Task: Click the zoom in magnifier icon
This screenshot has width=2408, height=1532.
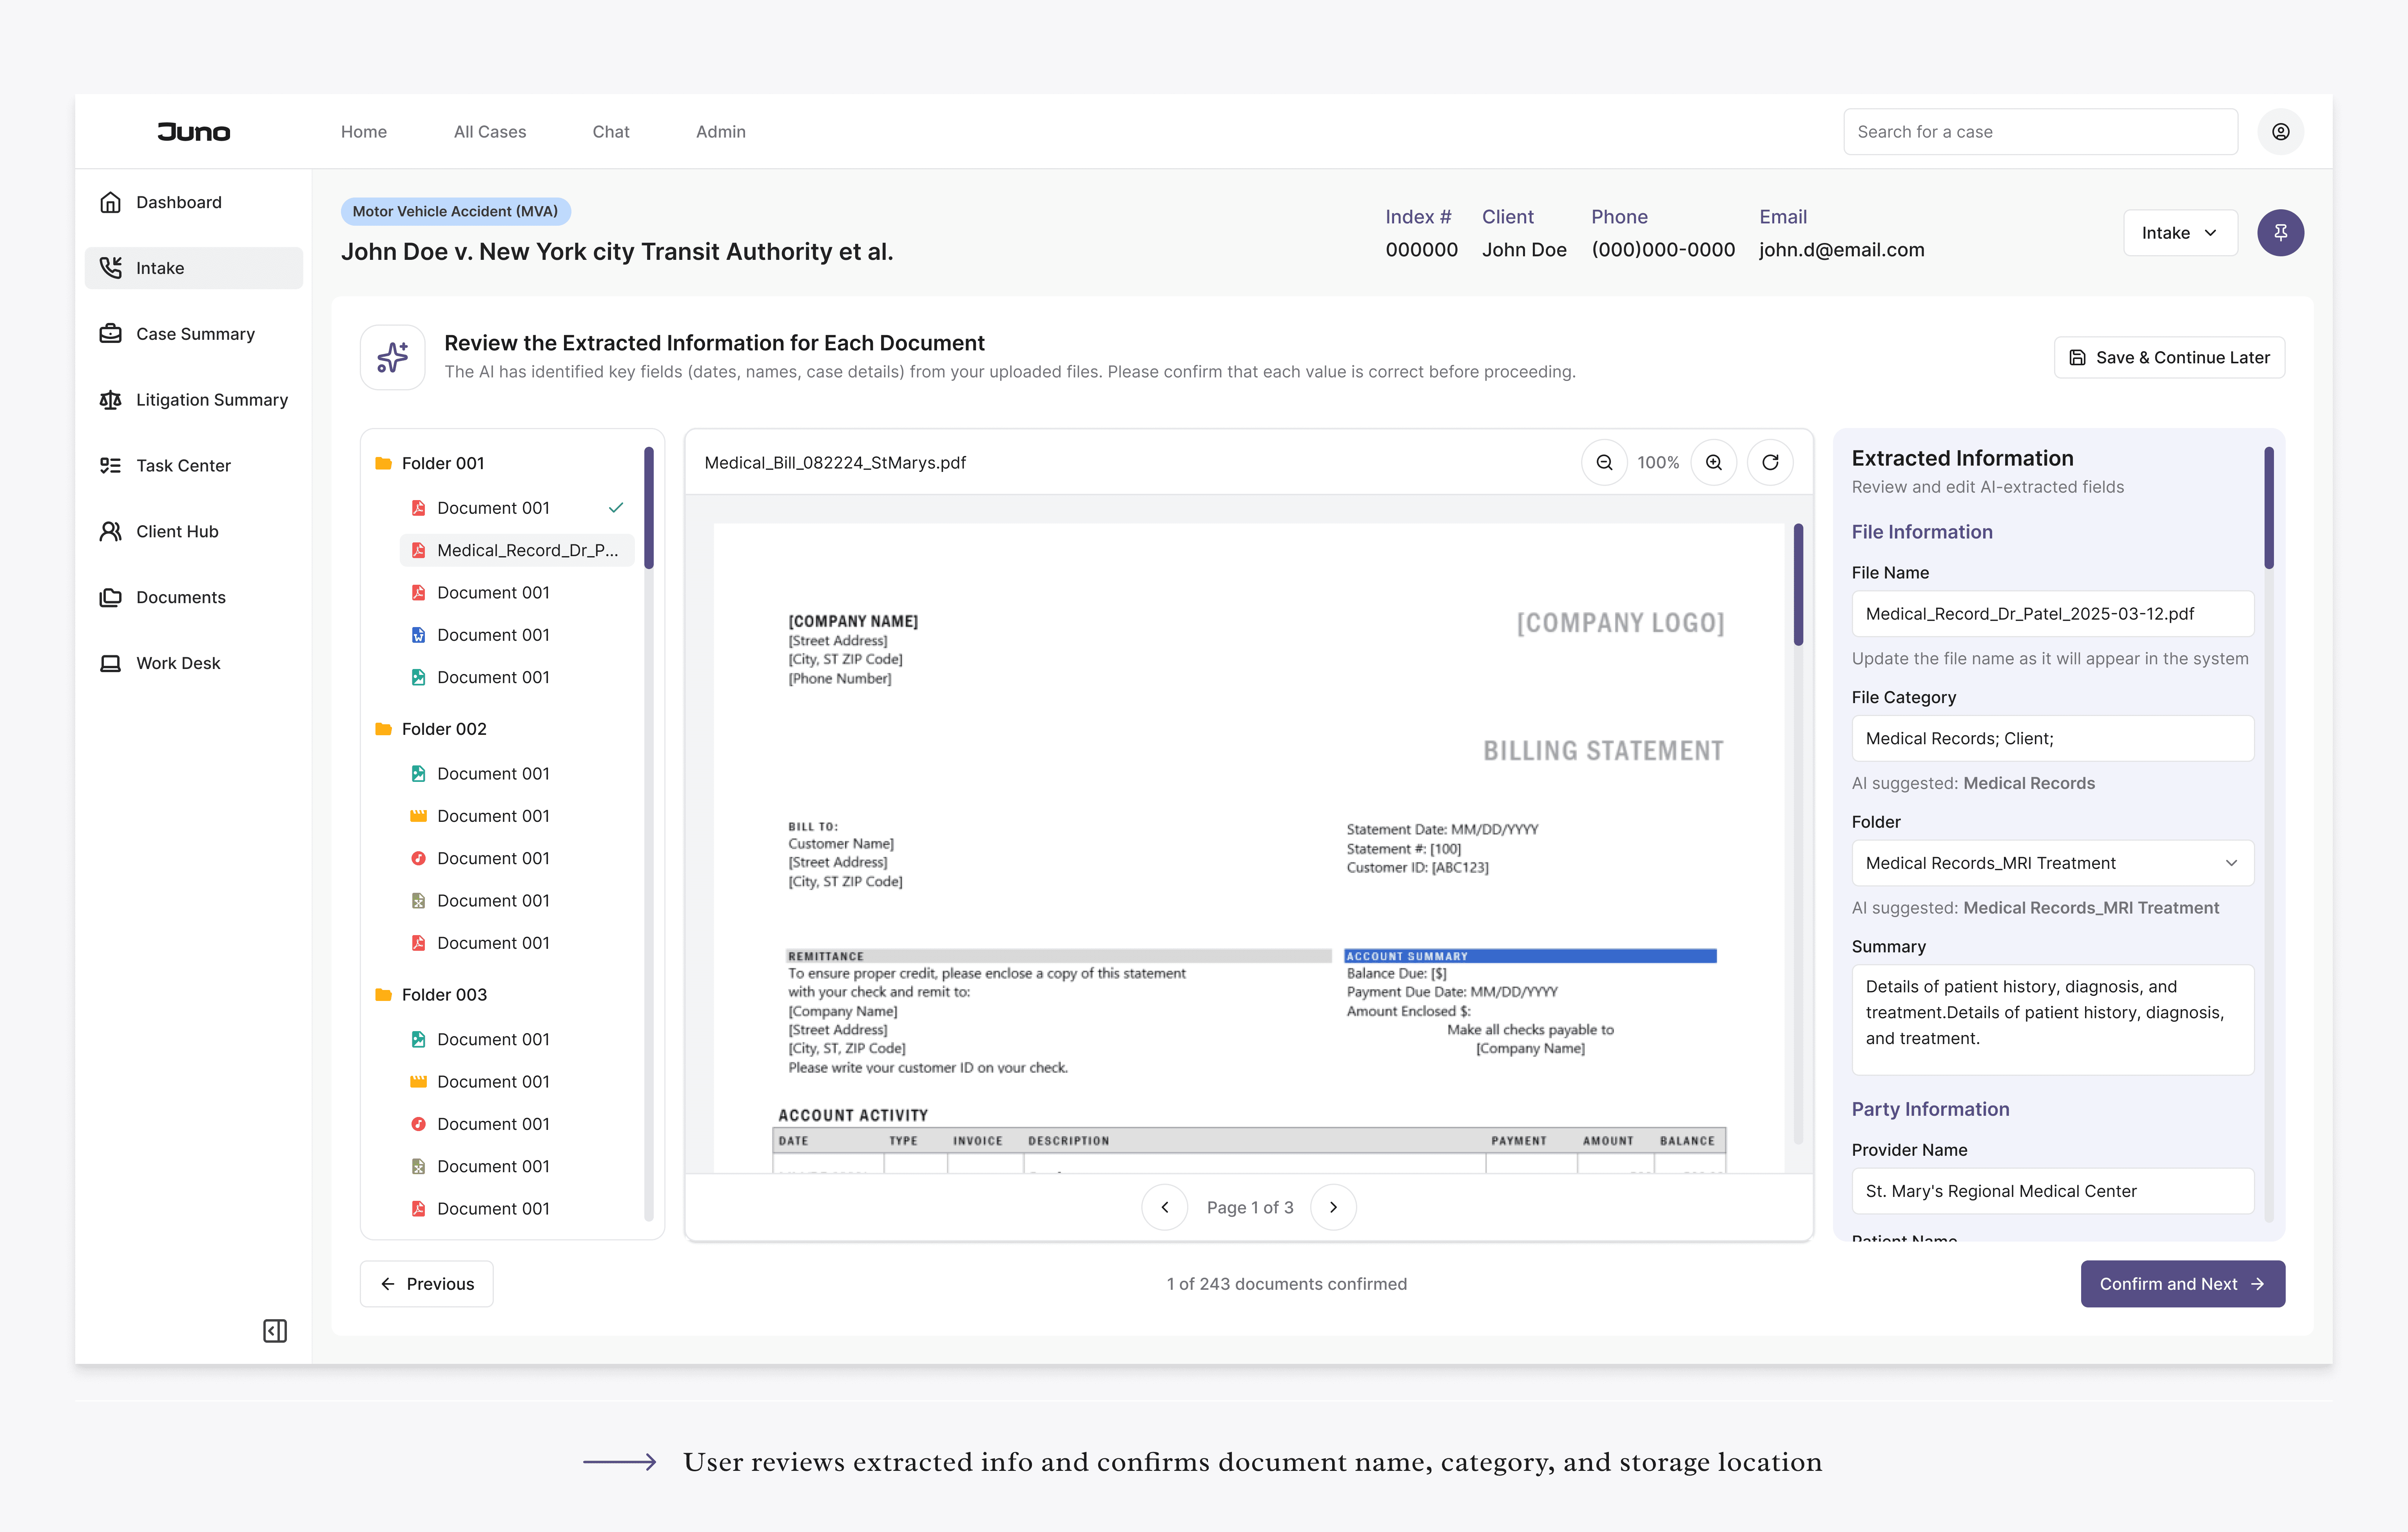Action: click(1713, 462)
